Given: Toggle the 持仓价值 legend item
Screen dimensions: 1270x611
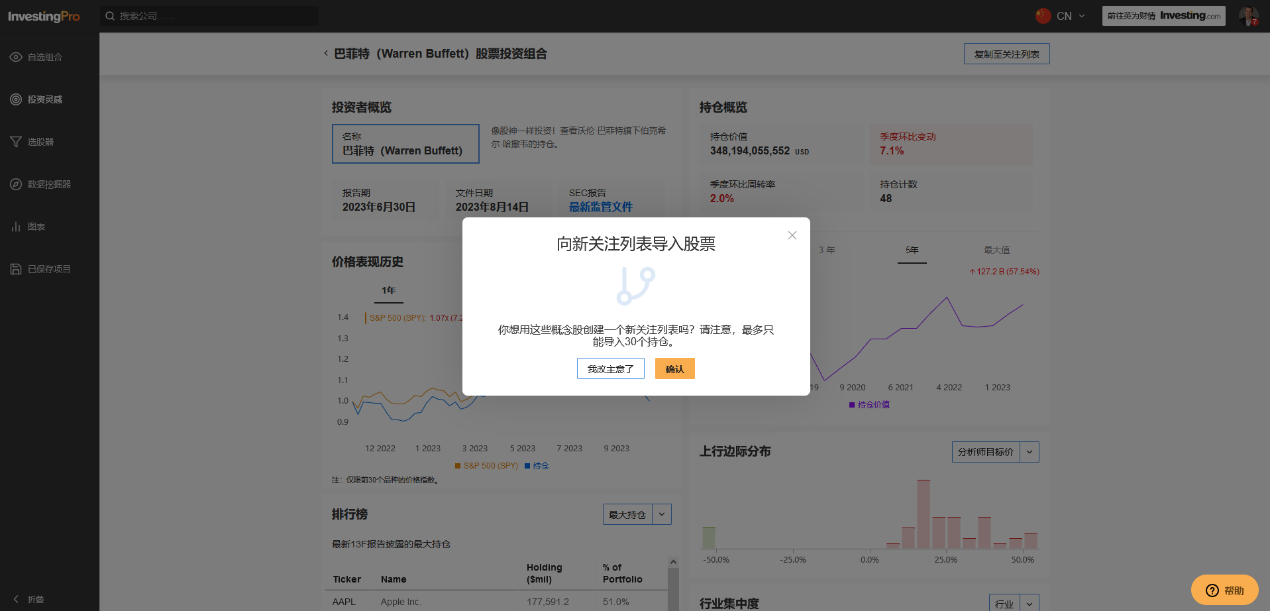Looking at the screenshot, I should tap(868, 405).
